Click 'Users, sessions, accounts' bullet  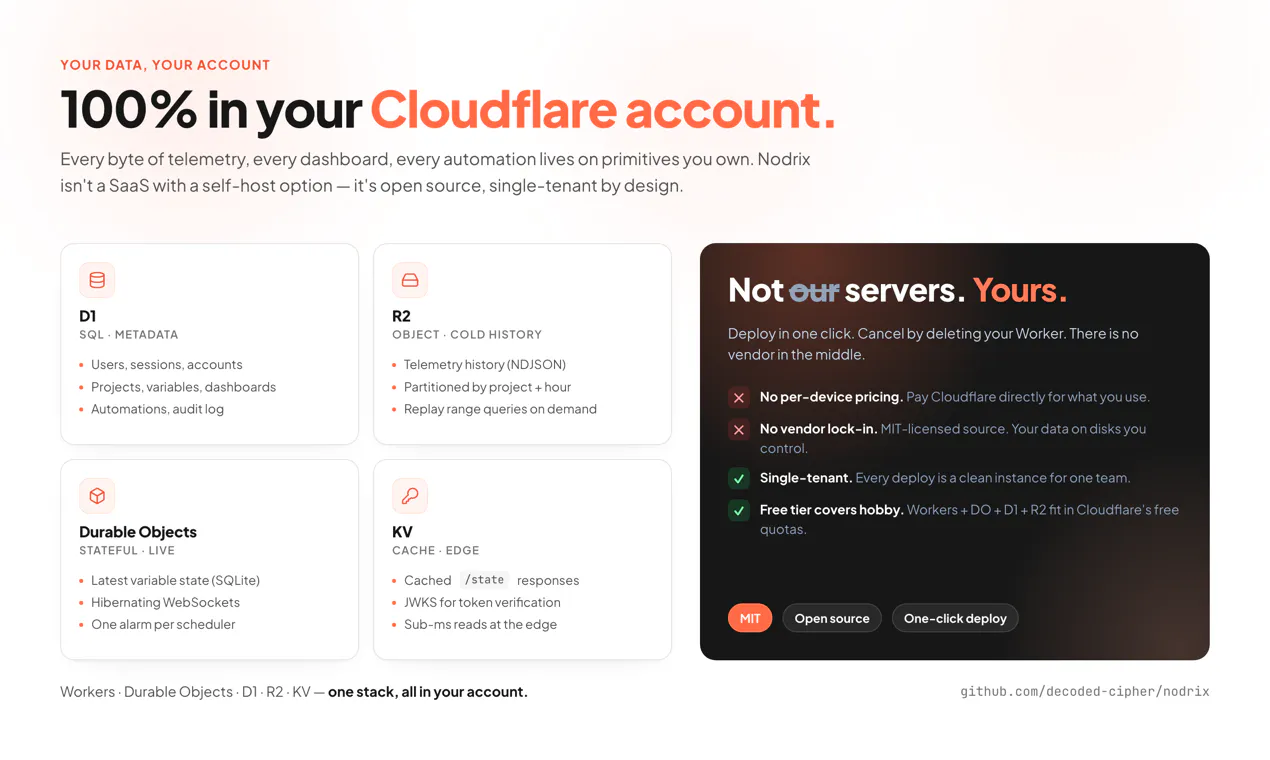[166, 365]
